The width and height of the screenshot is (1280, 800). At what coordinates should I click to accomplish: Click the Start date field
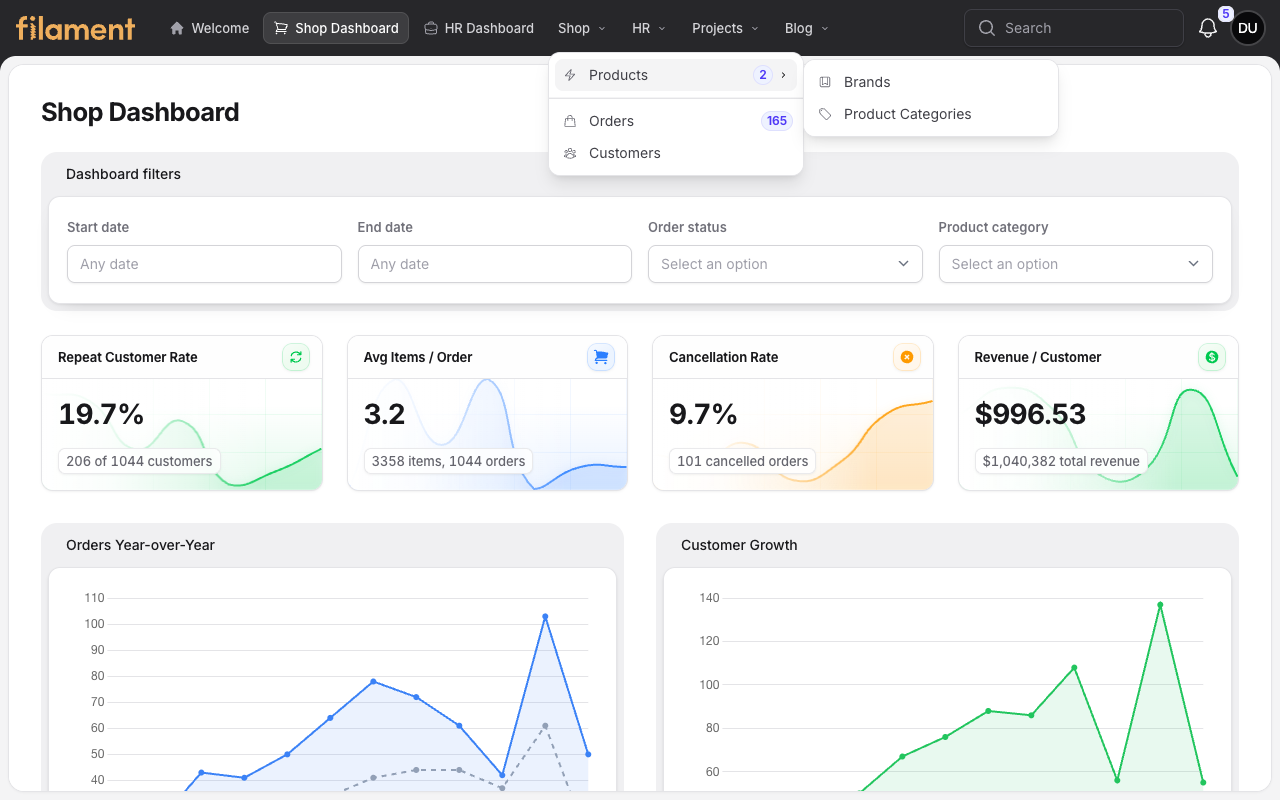[x=204, y=264]
